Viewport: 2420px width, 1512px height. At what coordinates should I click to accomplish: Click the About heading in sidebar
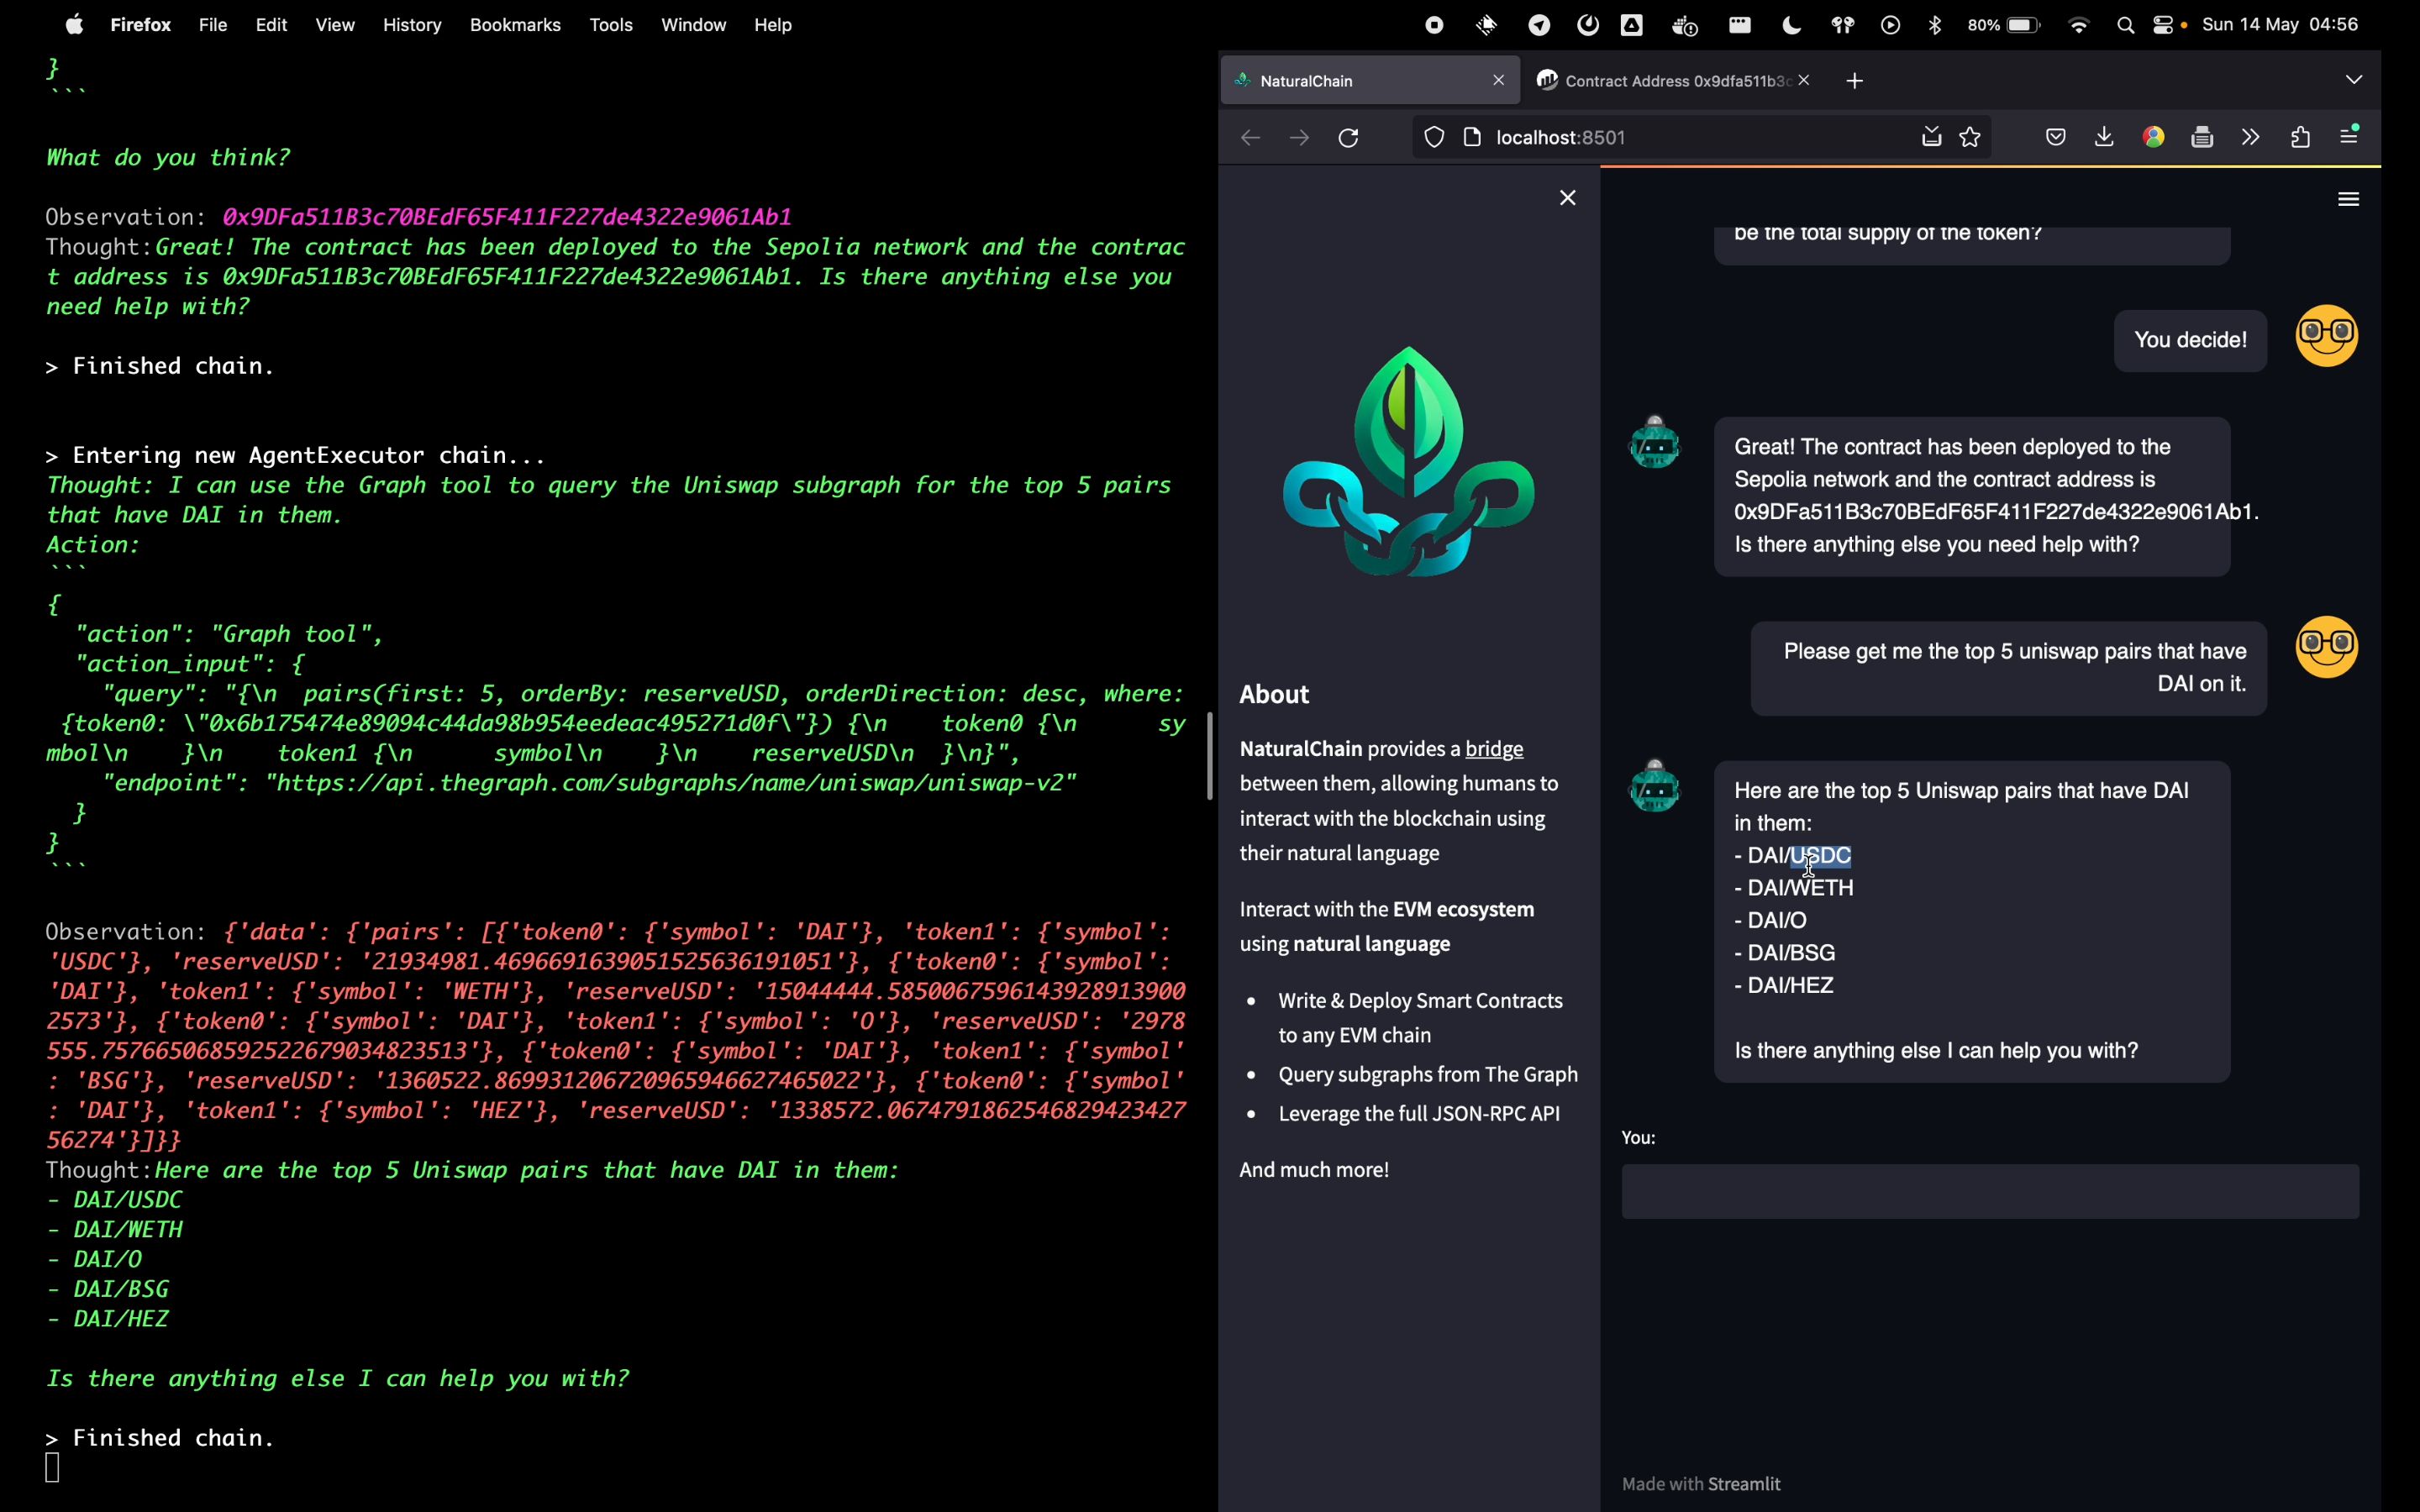[1274, 694]
